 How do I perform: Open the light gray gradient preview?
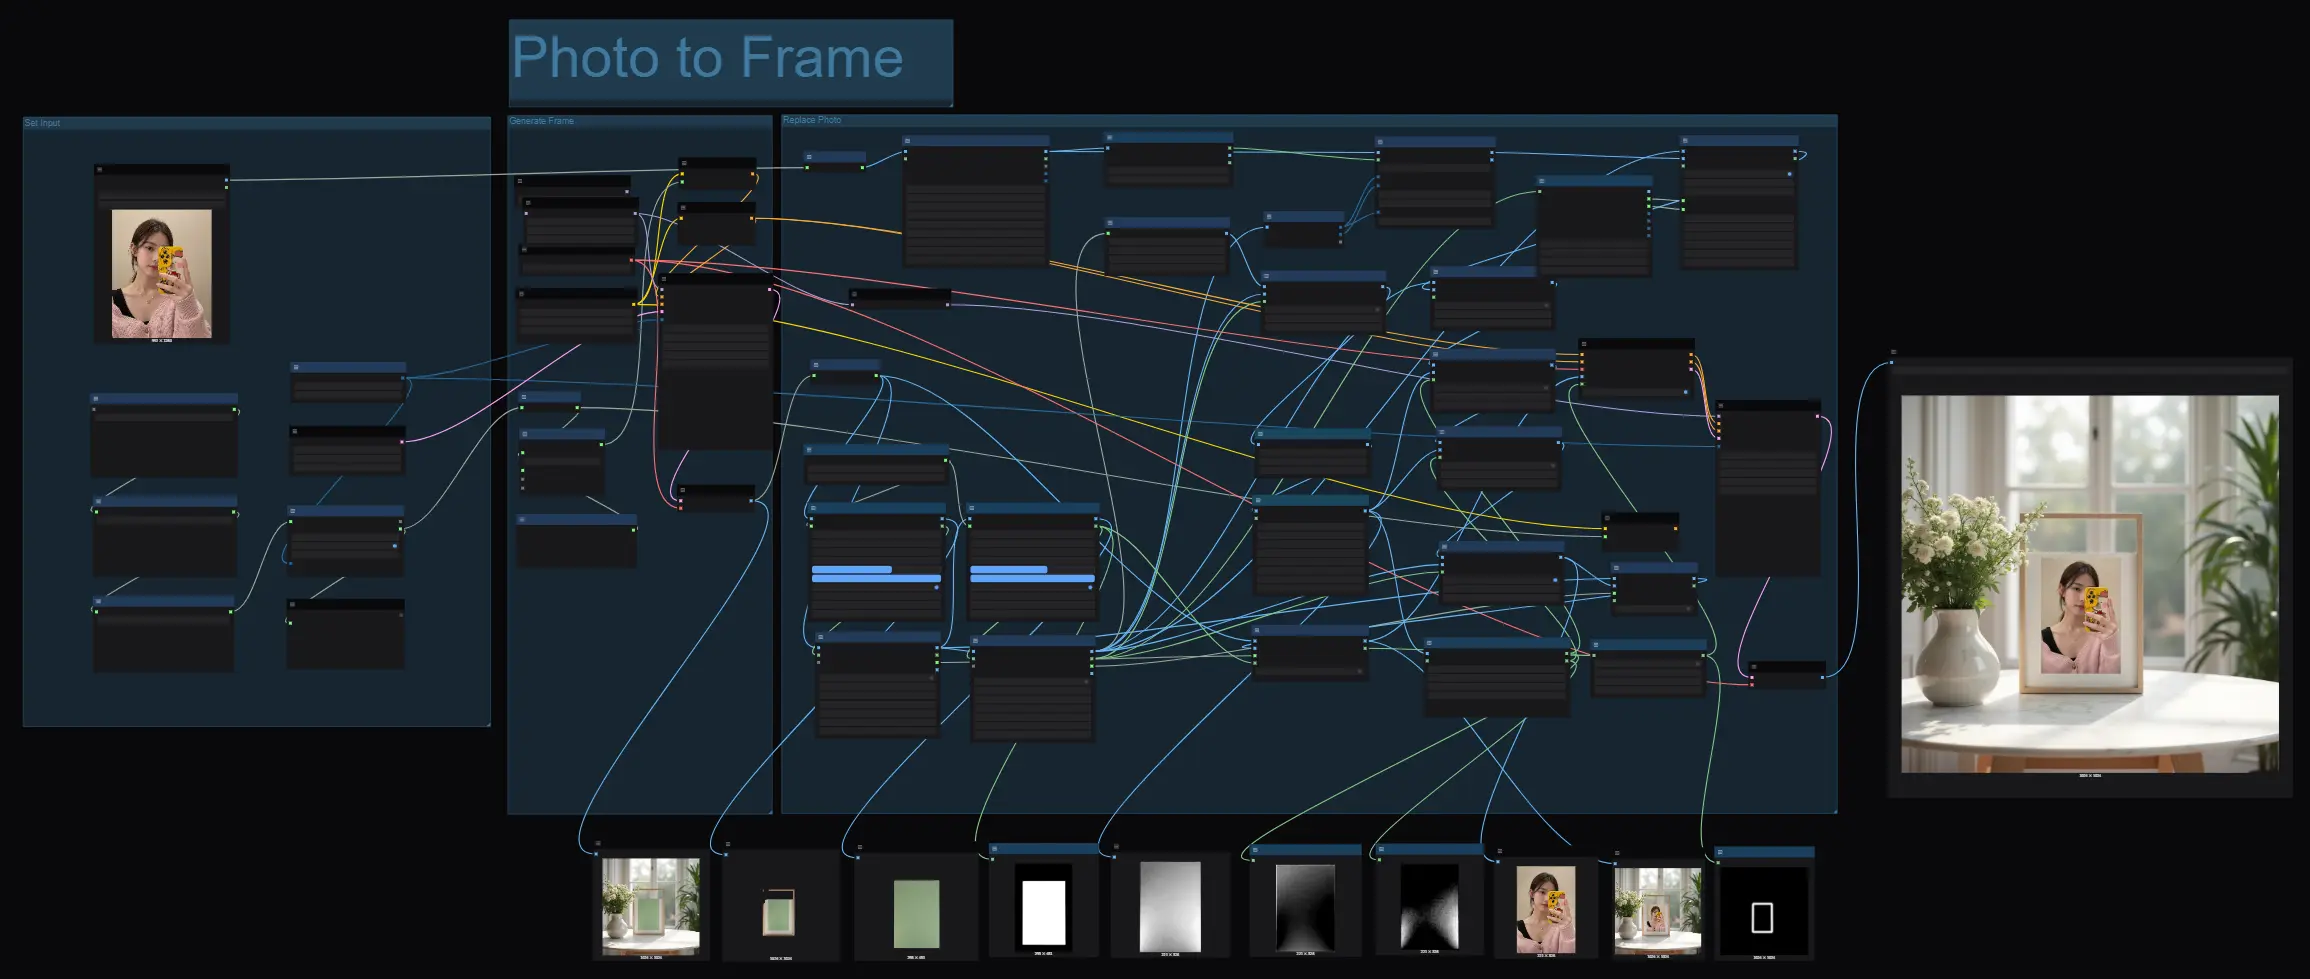[1170, 906]
